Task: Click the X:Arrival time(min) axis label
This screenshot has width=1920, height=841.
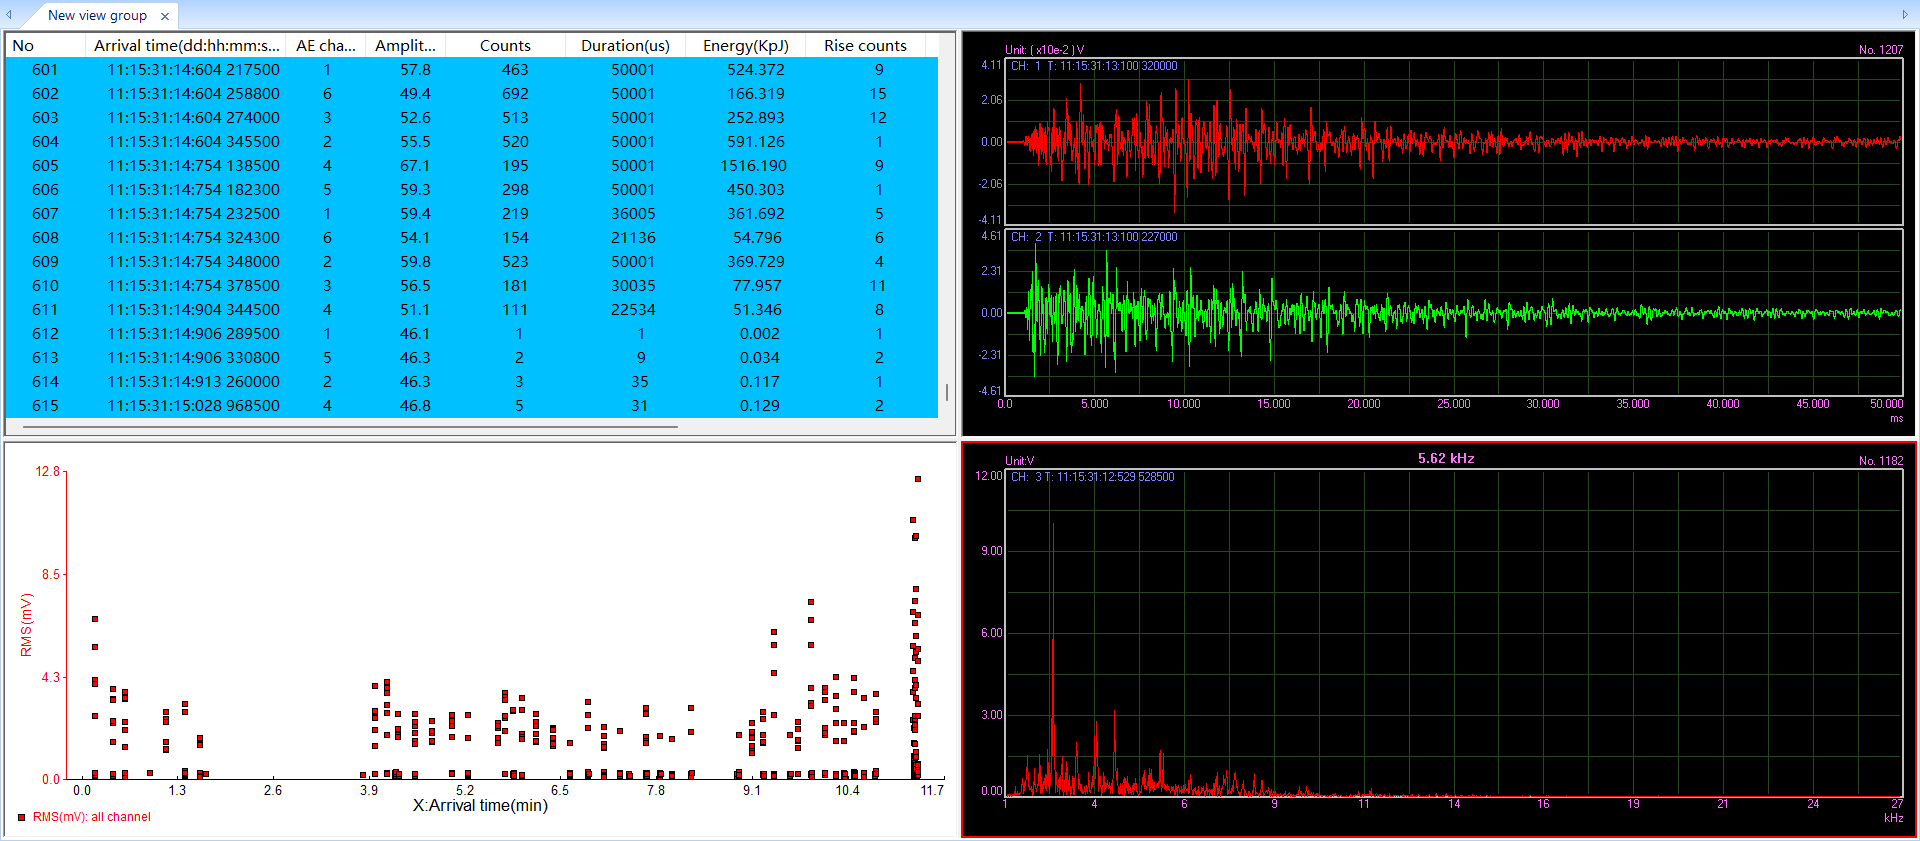Action: point(480,806)
